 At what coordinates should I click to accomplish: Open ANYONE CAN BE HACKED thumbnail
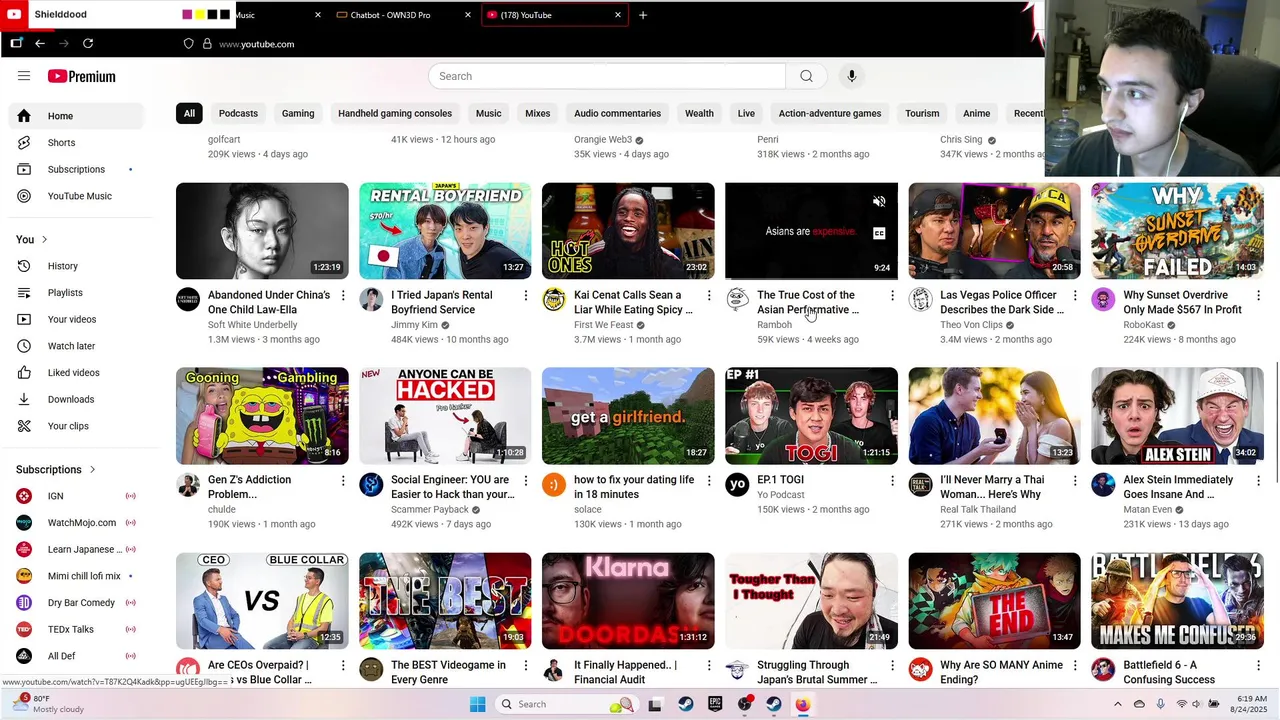click(445, 416)
